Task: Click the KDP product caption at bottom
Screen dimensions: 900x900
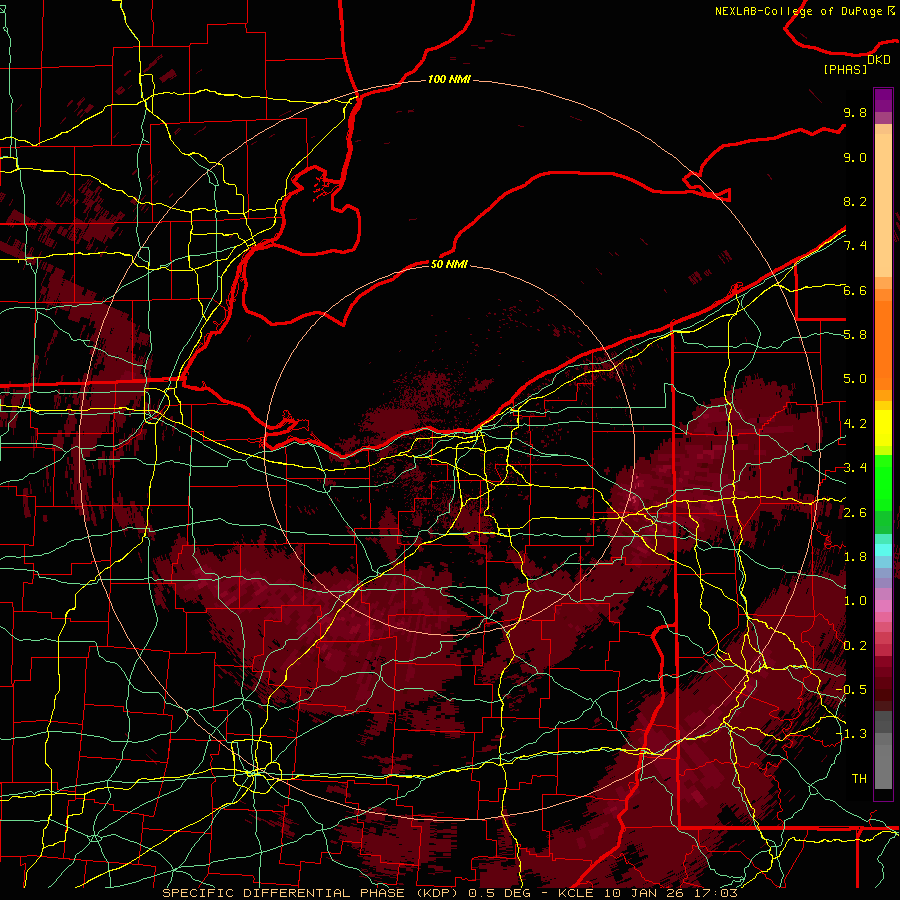Action: (449, 893)
